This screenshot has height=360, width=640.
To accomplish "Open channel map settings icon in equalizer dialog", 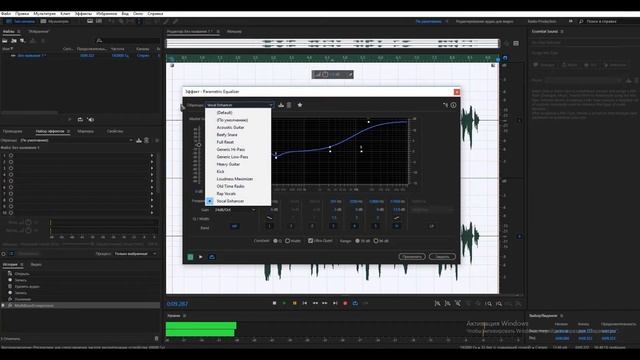I will coord(445,105).
